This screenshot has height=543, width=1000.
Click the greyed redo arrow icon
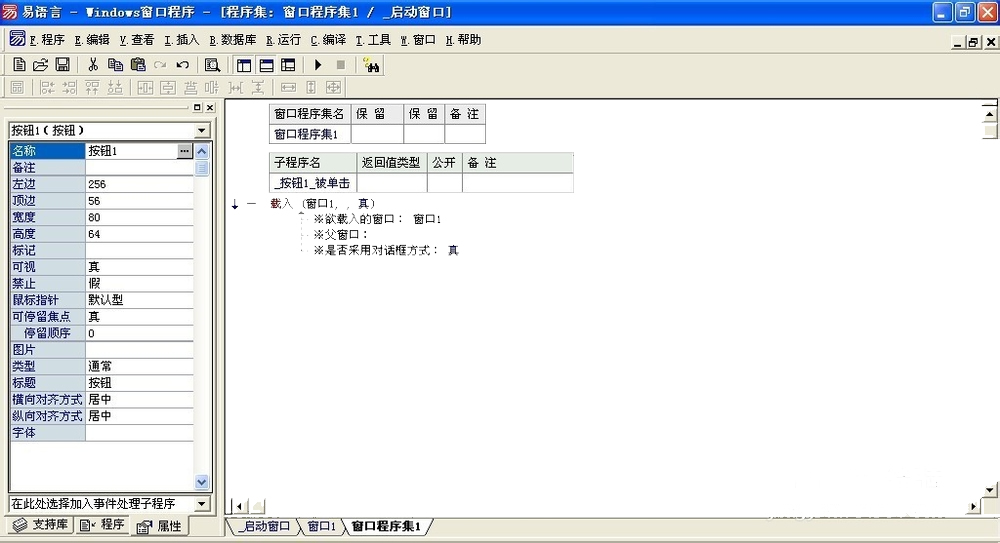pos(160,64)
